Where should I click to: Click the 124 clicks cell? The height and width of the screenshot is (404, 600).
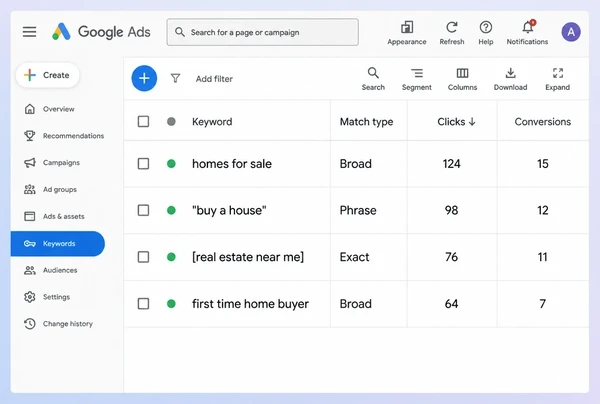452,164
